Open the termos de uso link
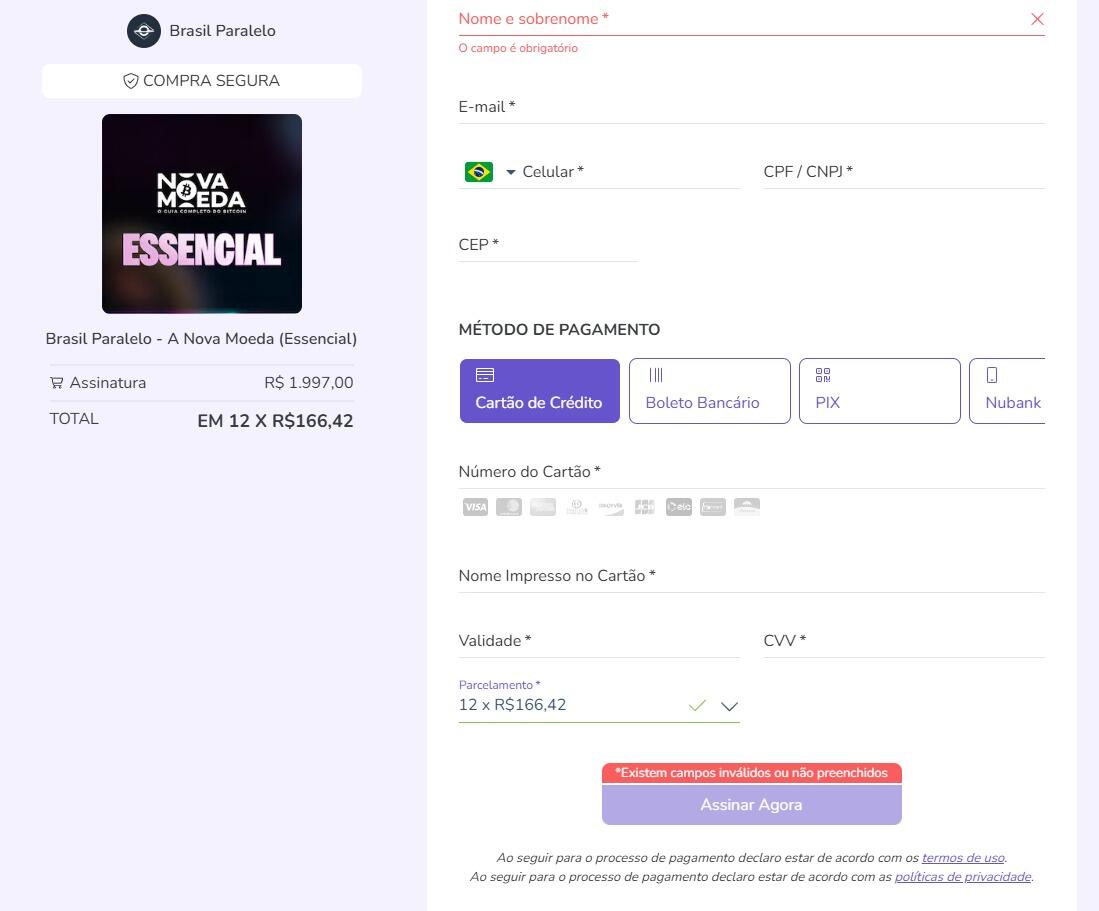Image resolution: width=1099 pixels, height=911 pixels. point(963,858)
